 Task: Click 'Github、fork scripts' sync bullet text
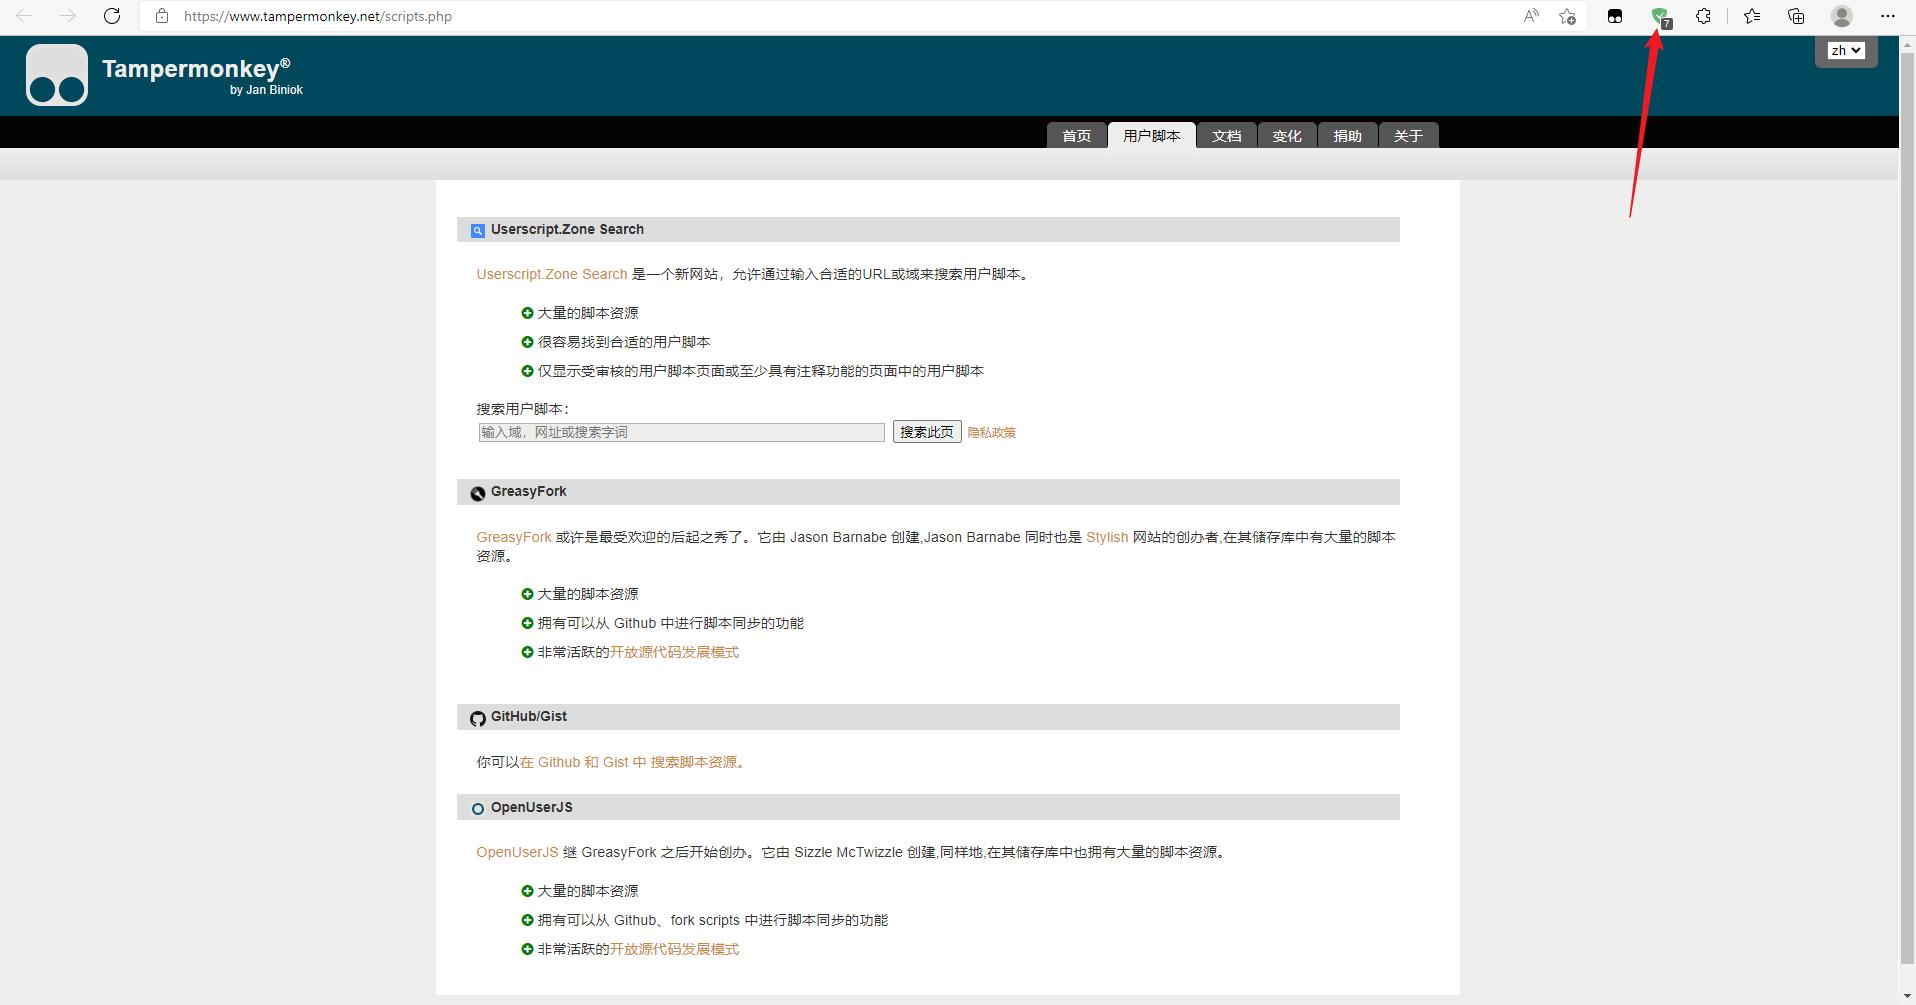(713, 920)
